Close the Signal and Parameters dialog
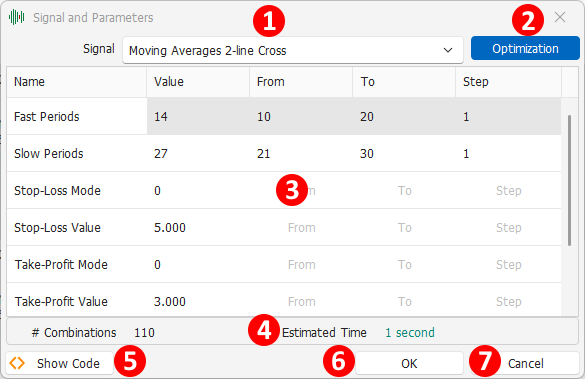585x379 pixels. (560, 17)
